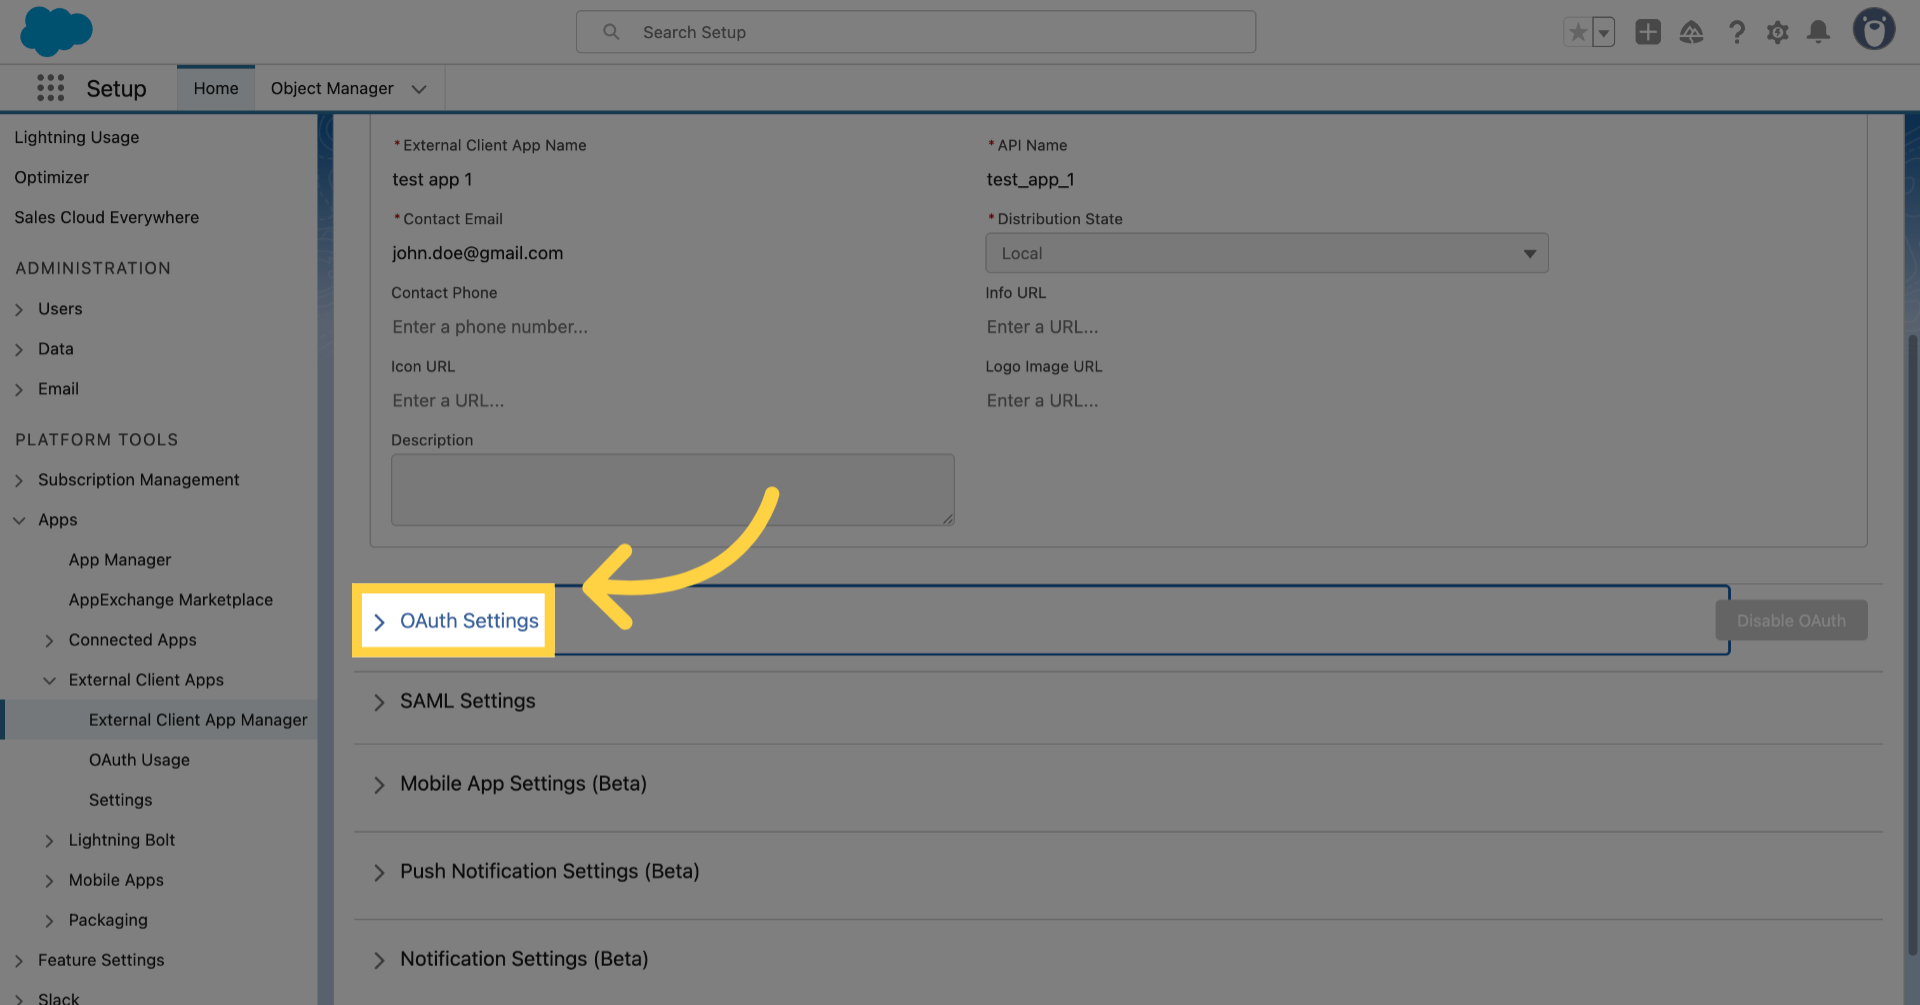The width and height of the screenshot is (1920, 1005).
Task: Click the Description text area
Action: coord(672,489)
